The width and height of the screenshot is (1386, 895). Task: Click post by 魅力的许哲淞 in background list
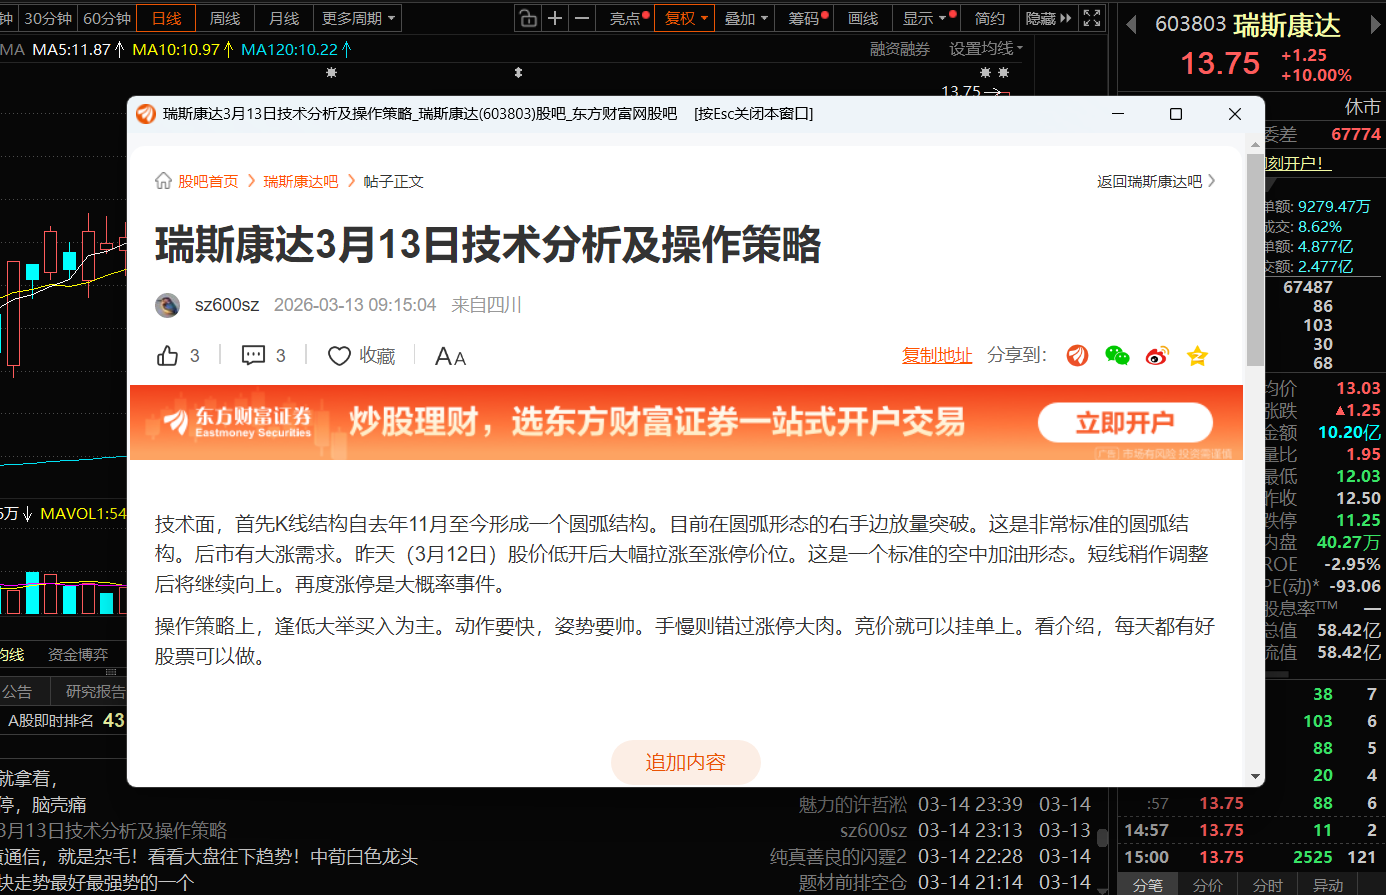(x=853, y=804)
